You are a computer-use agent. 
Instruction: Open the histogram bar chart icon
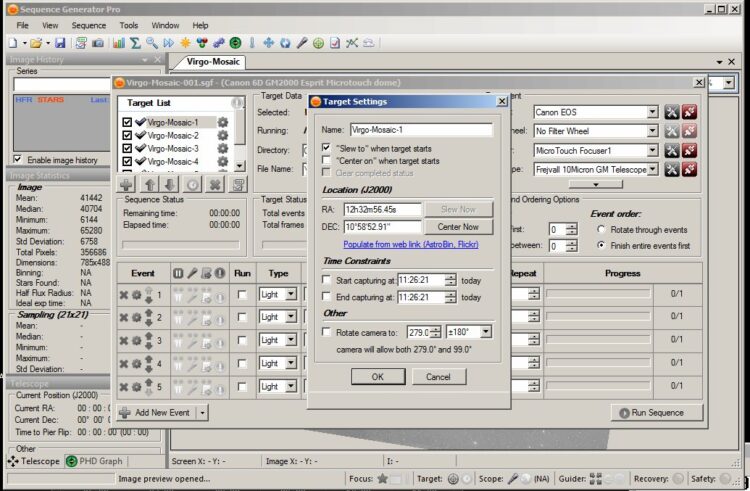[119, 43]
